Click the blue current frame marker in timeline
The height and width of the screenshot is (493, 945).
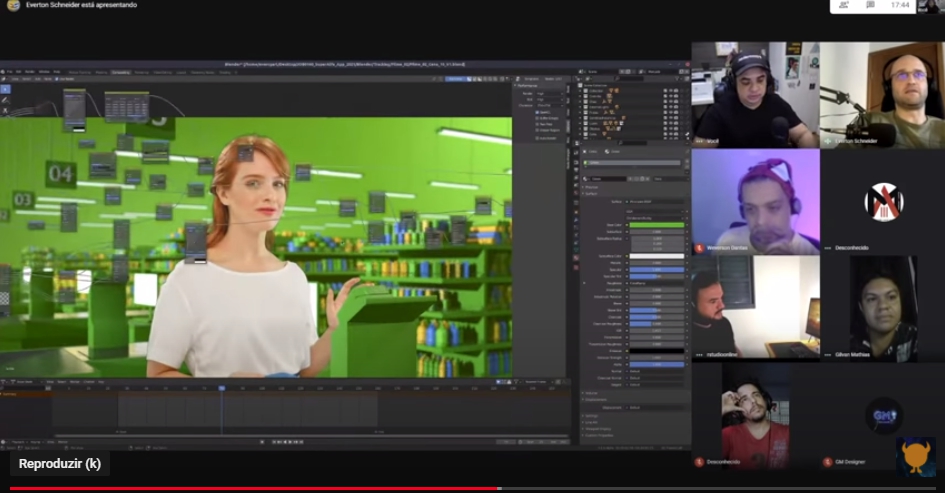coord(222,389)
